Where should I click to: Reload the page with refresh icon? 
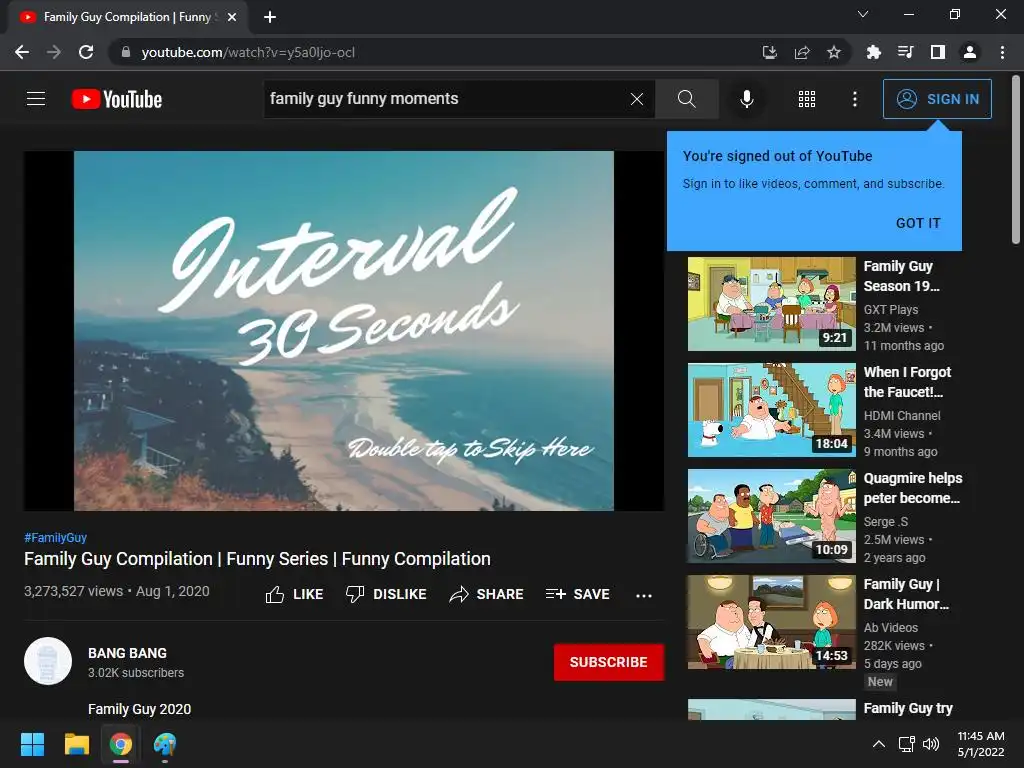pos(86,52)
